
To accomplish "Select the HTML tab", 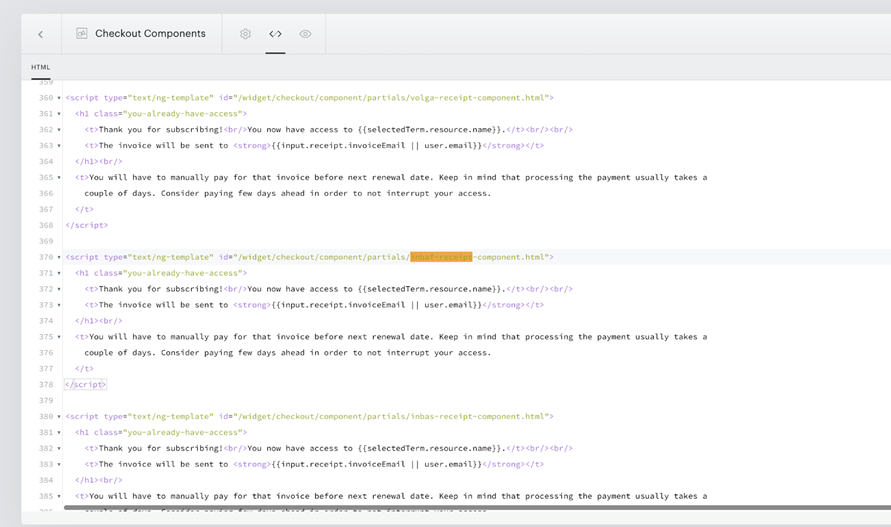I will tap(41, 67).
